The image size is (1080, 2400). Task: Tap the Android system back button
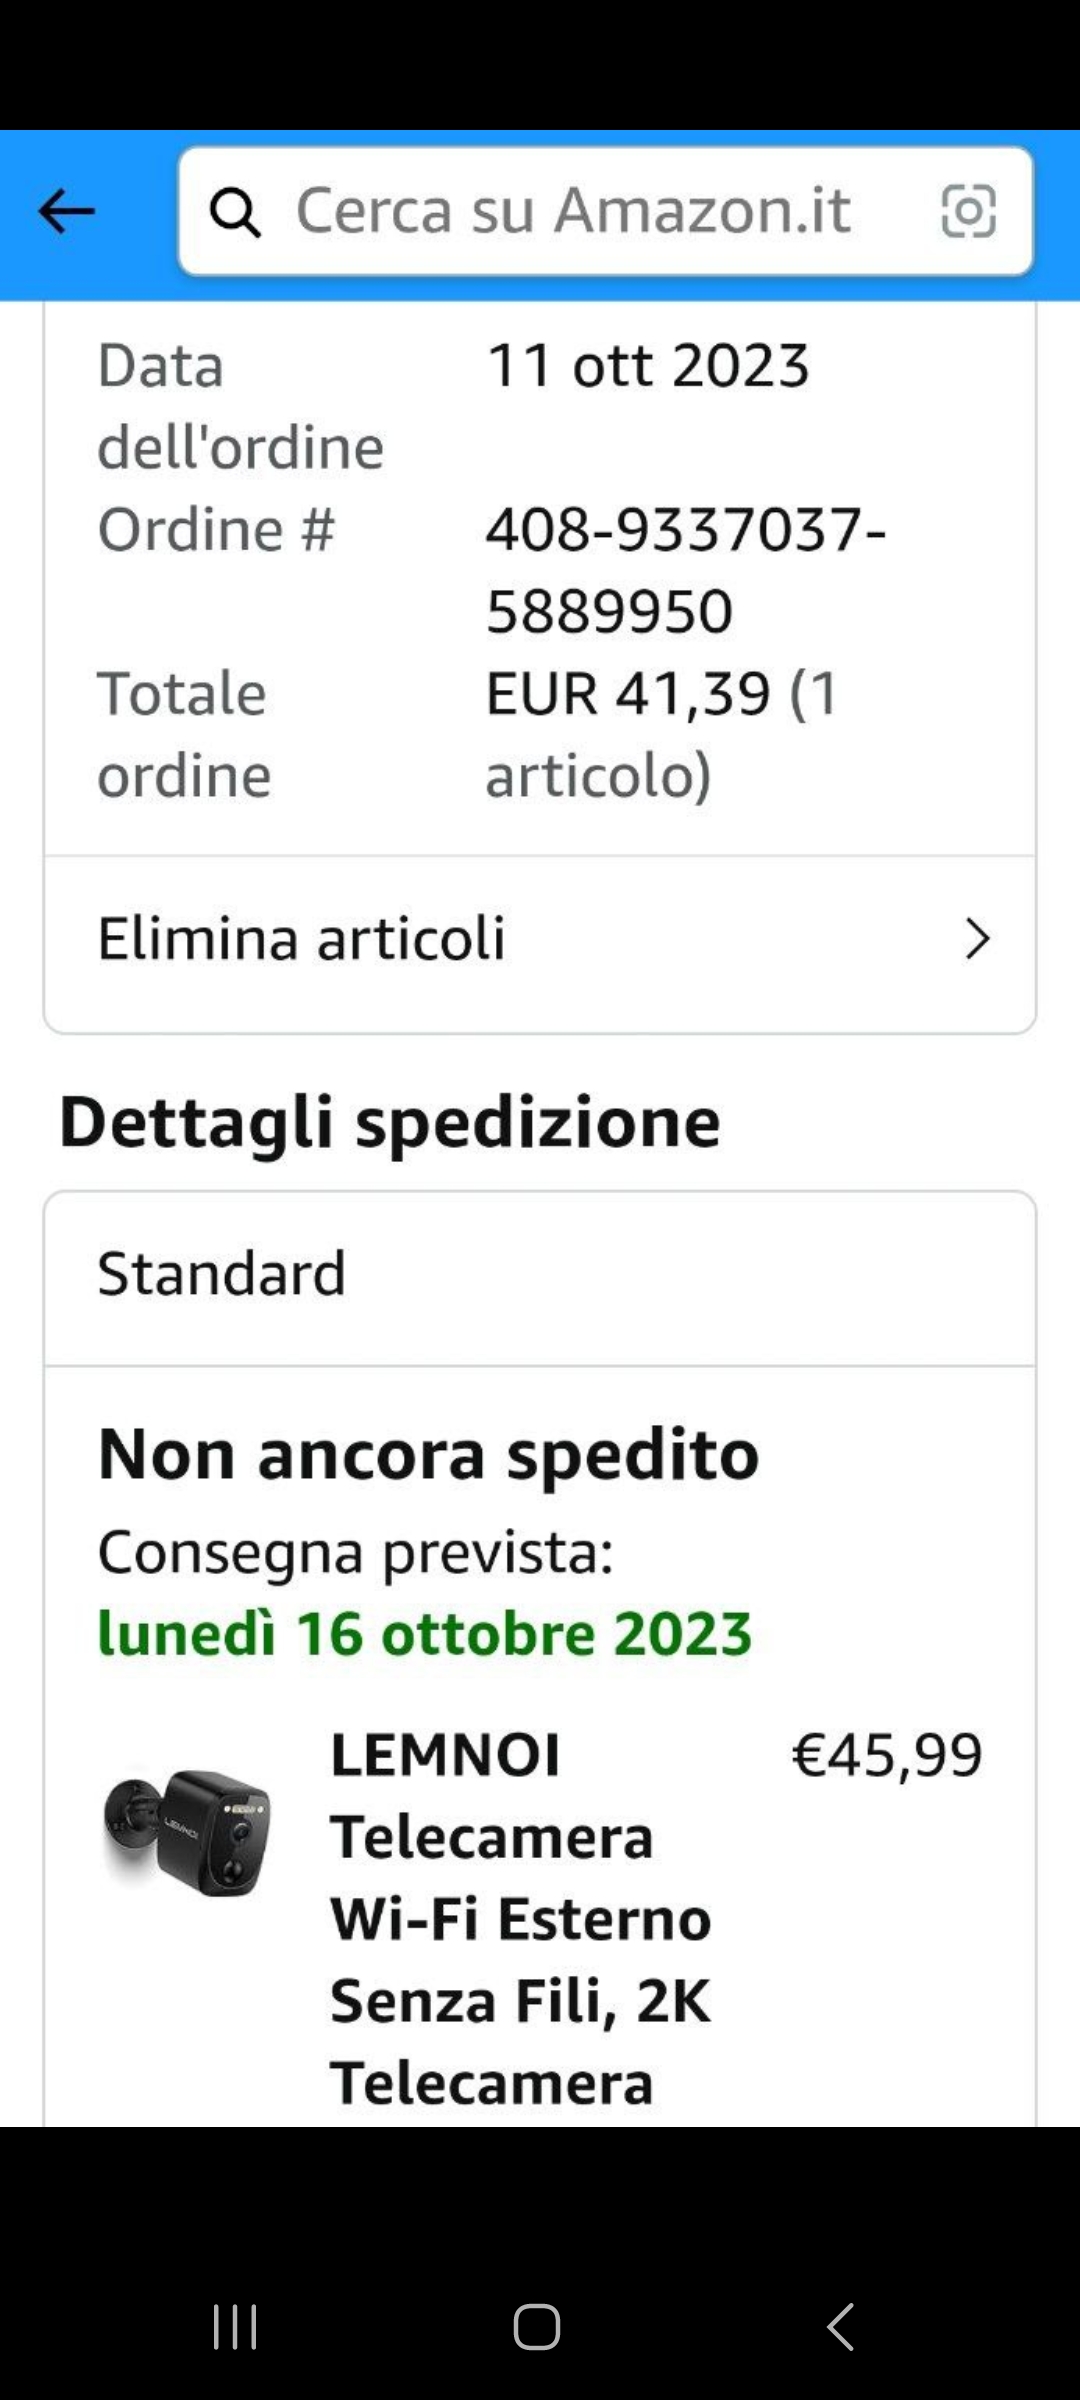[x=840, y=2327]
